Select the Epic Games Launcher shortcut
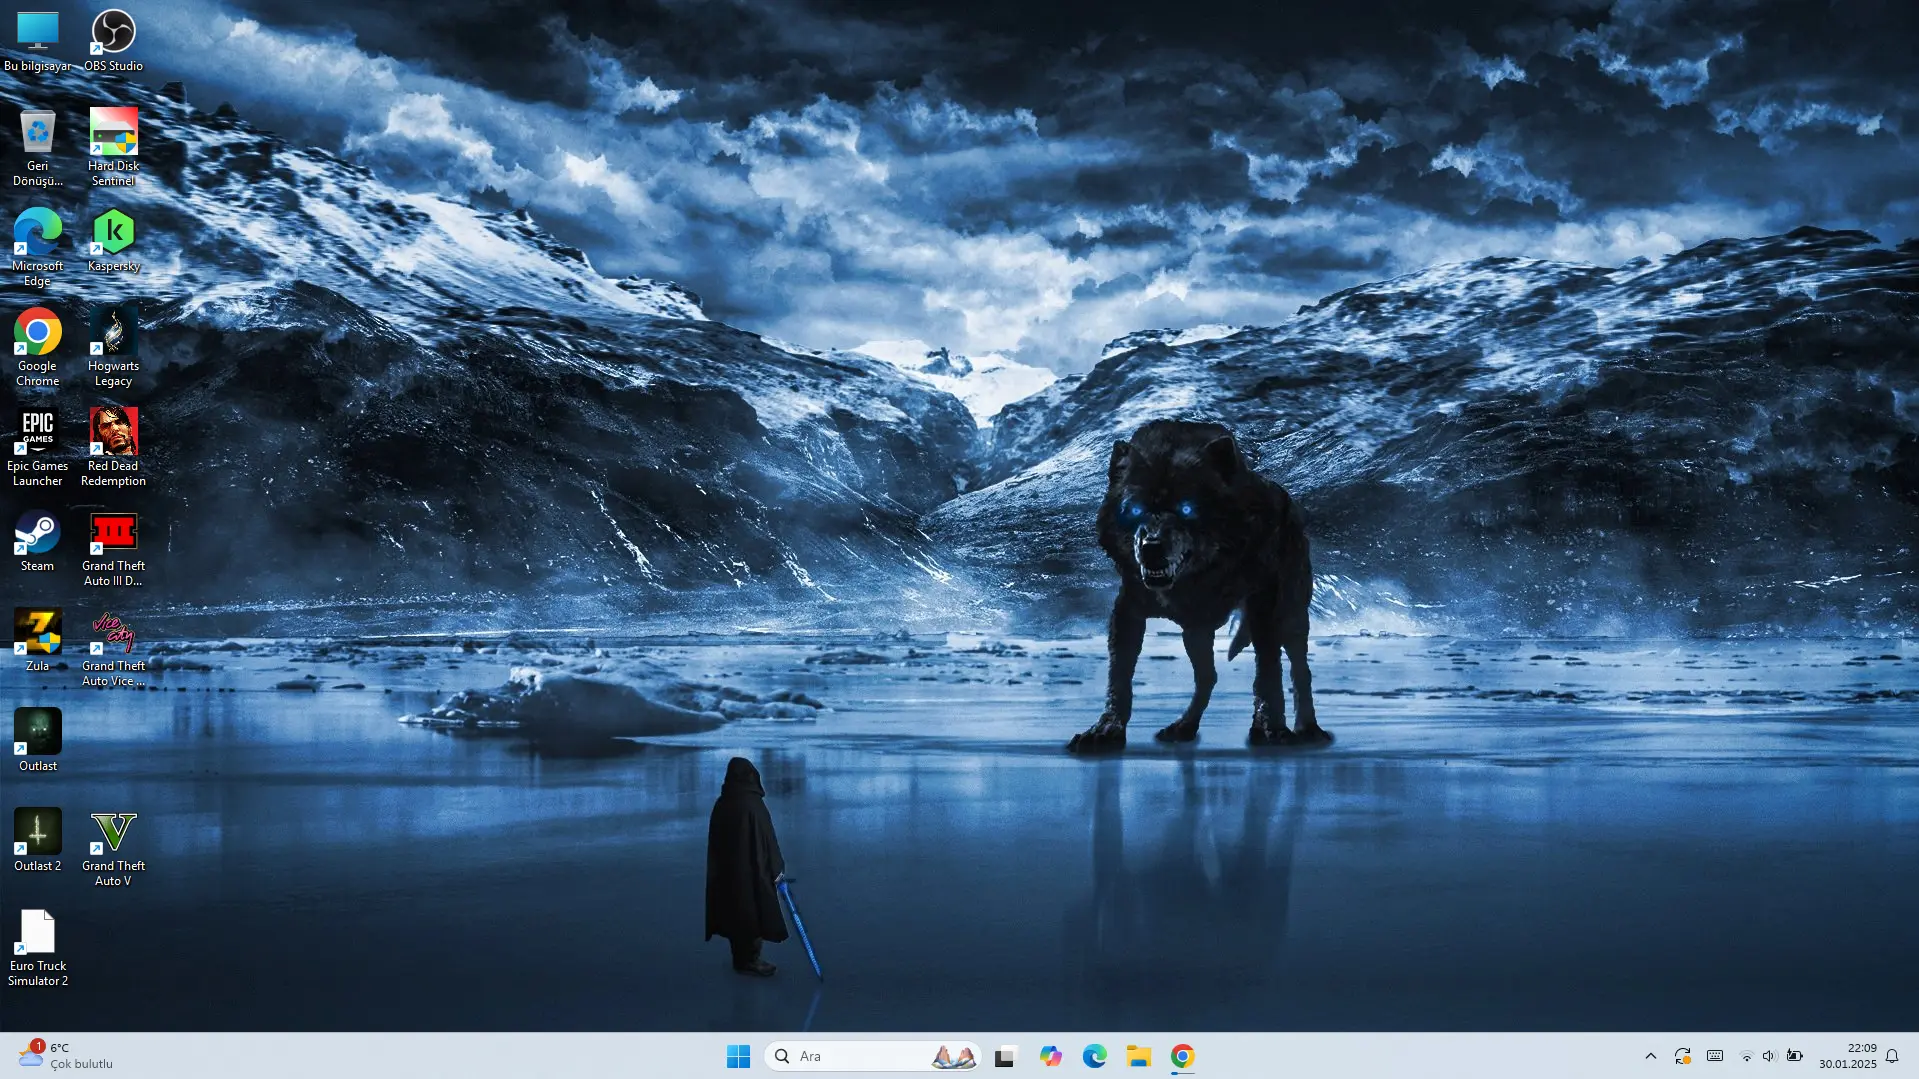The height and width of the screenshot is (1079, 1919). coord(37,448)
